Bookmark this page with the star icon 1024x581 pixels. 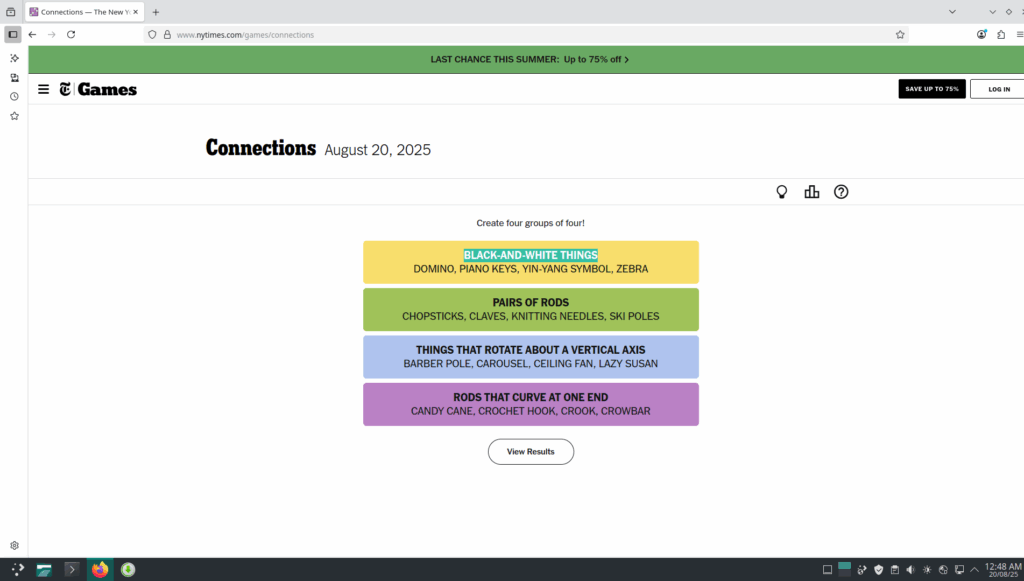point(900,34)
